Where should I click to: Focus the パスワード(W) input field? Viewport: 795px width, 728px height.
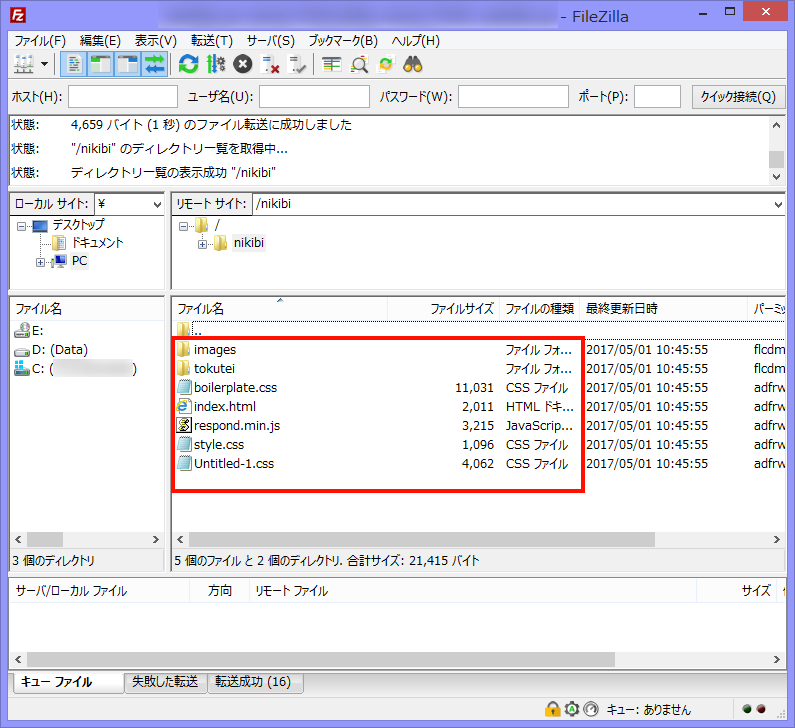pos(513,96)
